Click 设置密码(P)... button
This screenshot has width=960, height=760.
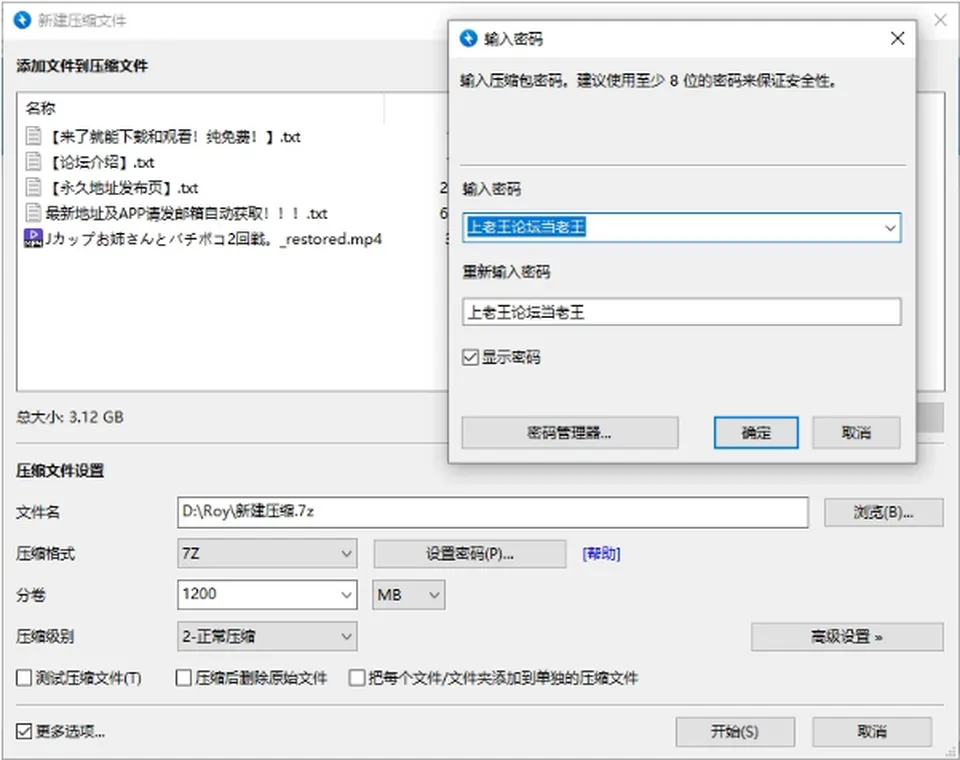470,554
